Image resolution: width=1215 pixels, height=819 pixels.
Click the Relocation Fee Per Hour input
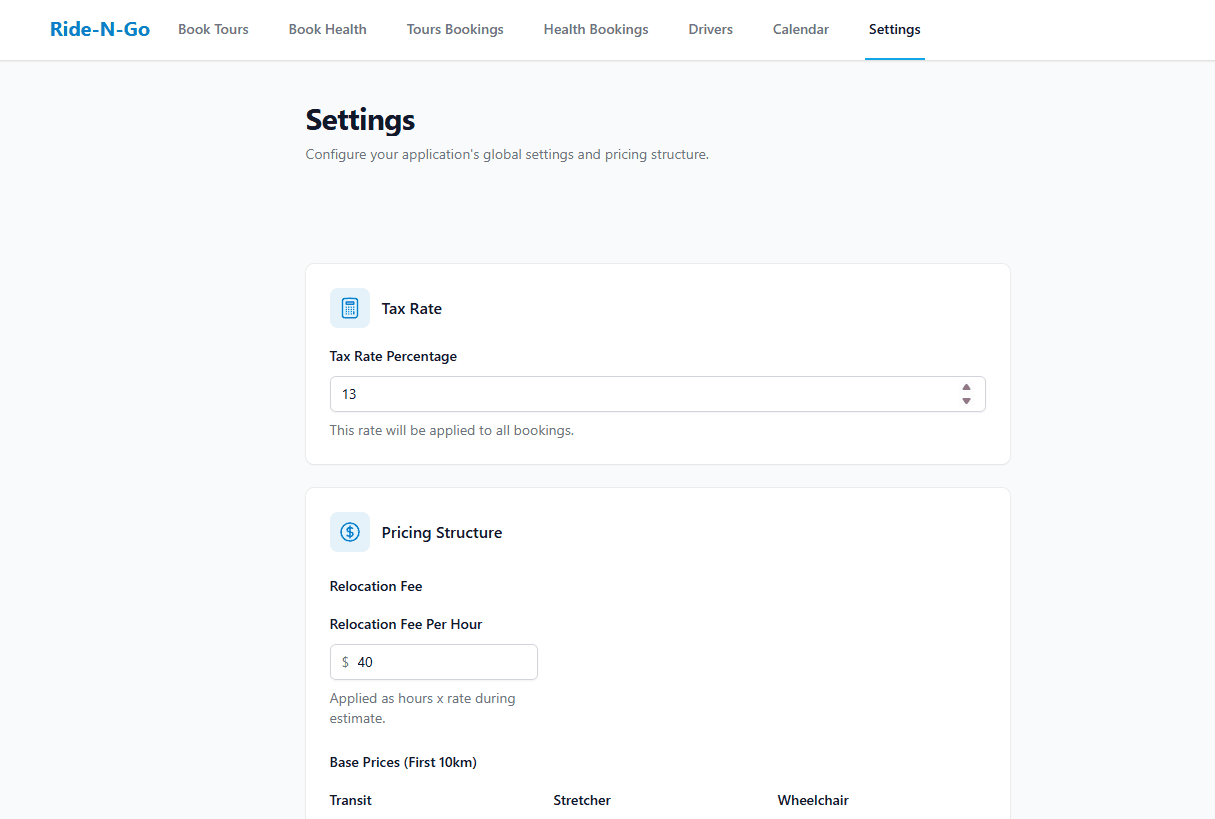[434, 662]
